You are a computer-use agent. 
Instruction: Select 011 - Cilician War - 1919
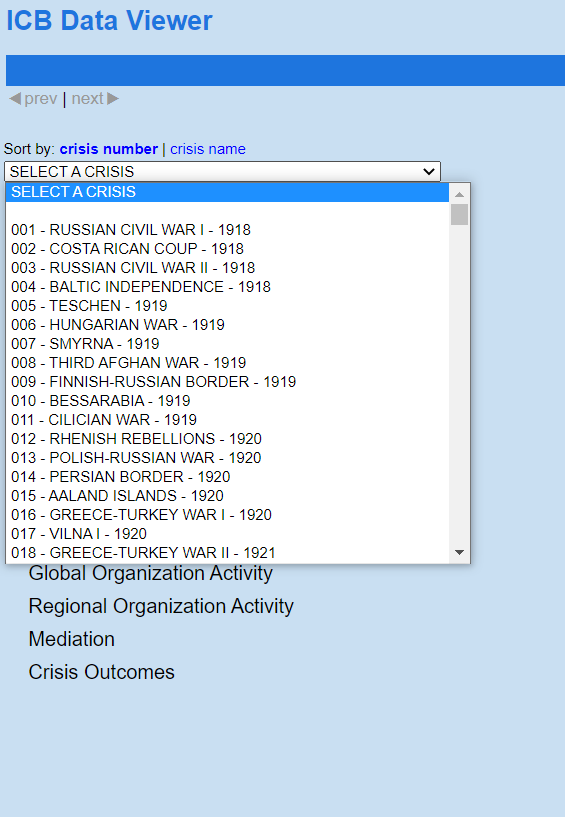227,420
